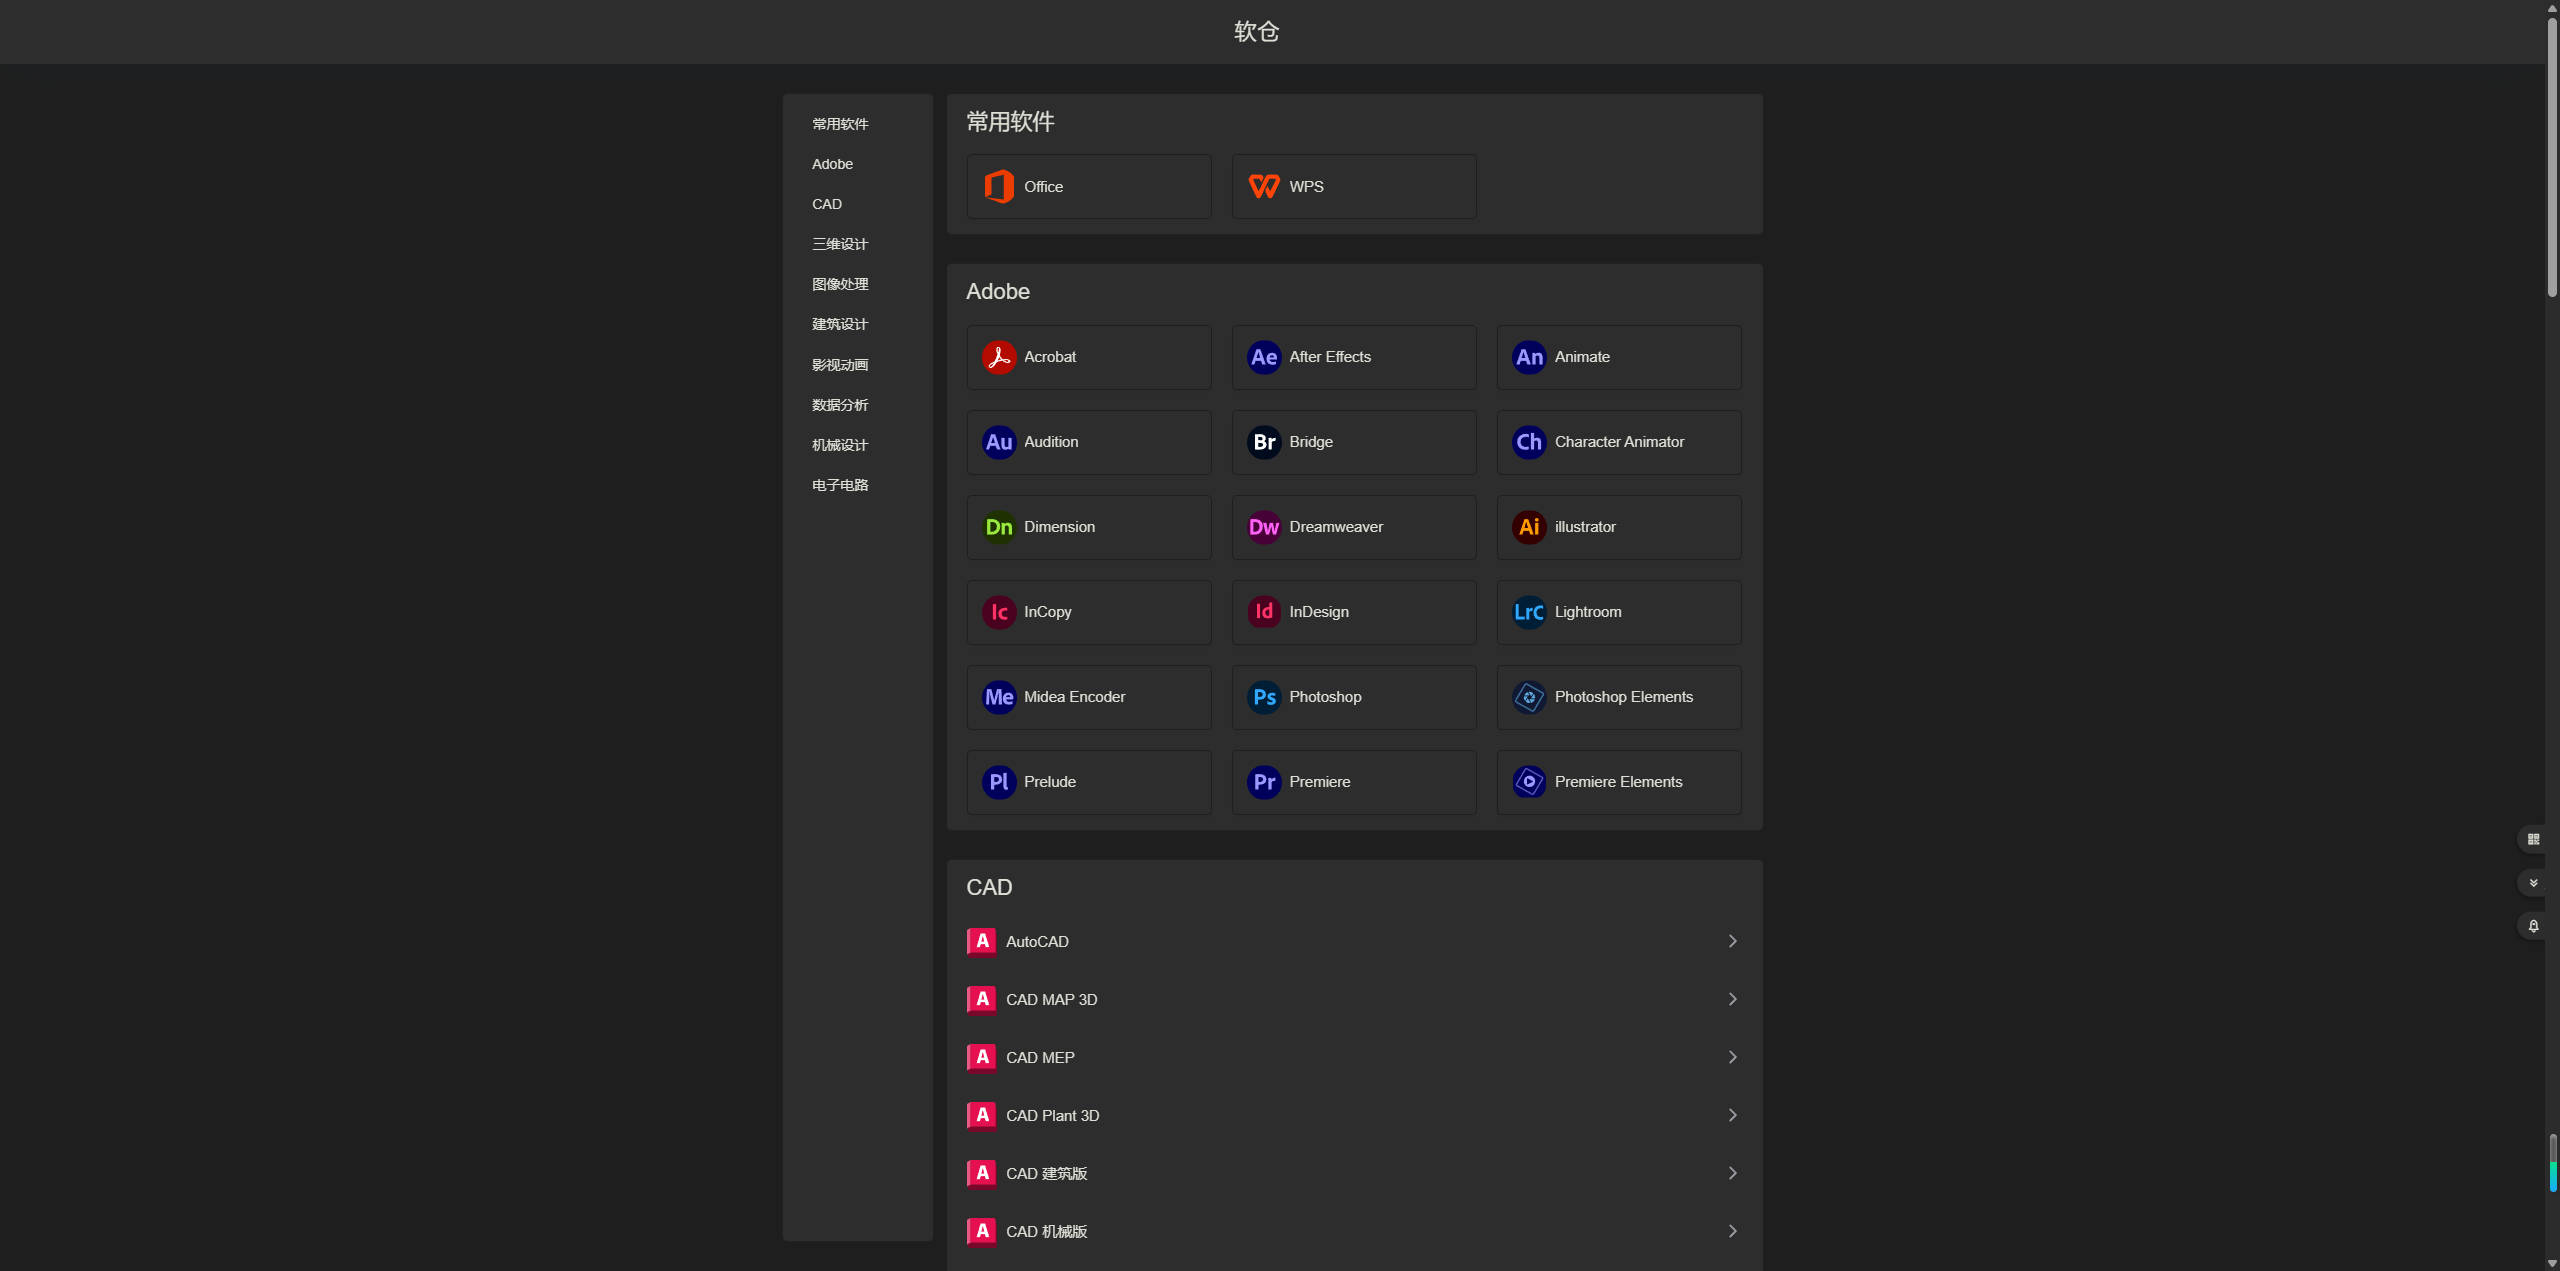Click the bell notification floating button
The image size is (2560, 1271).
(x=2533, y=926)
